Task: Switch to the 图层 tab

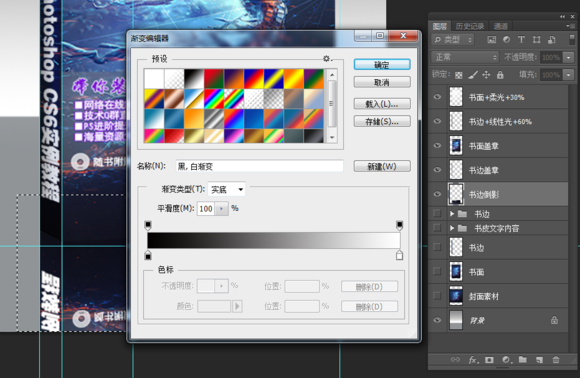Action: point(440,26)
